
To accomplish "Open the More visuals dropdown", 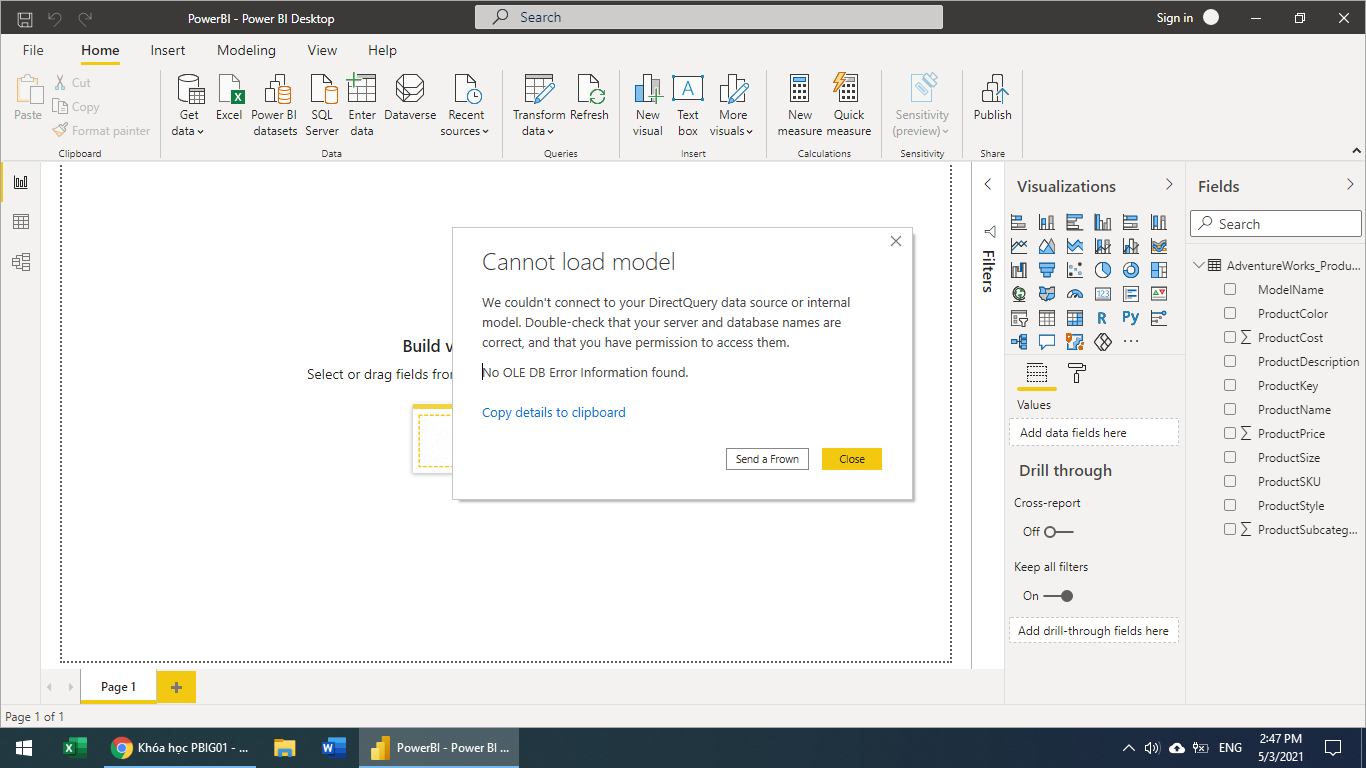I will pyautogui.click(x=733, y=106).
